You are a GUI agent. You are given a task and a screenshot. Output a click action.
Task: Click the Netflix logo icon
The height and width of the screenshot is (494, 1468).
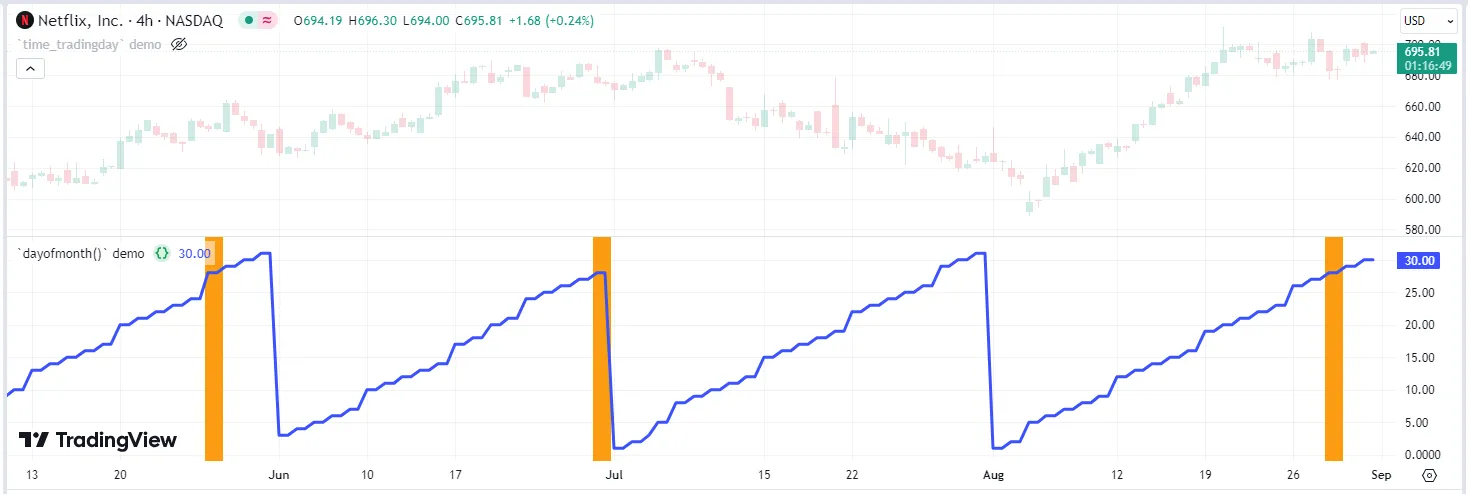pos(25,20)
